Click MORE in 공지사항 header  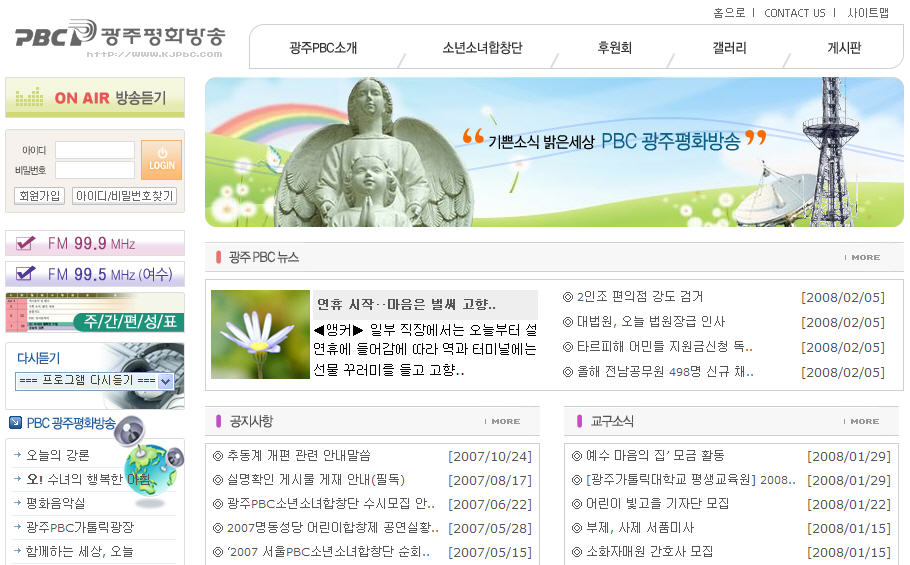click(505, 422)
